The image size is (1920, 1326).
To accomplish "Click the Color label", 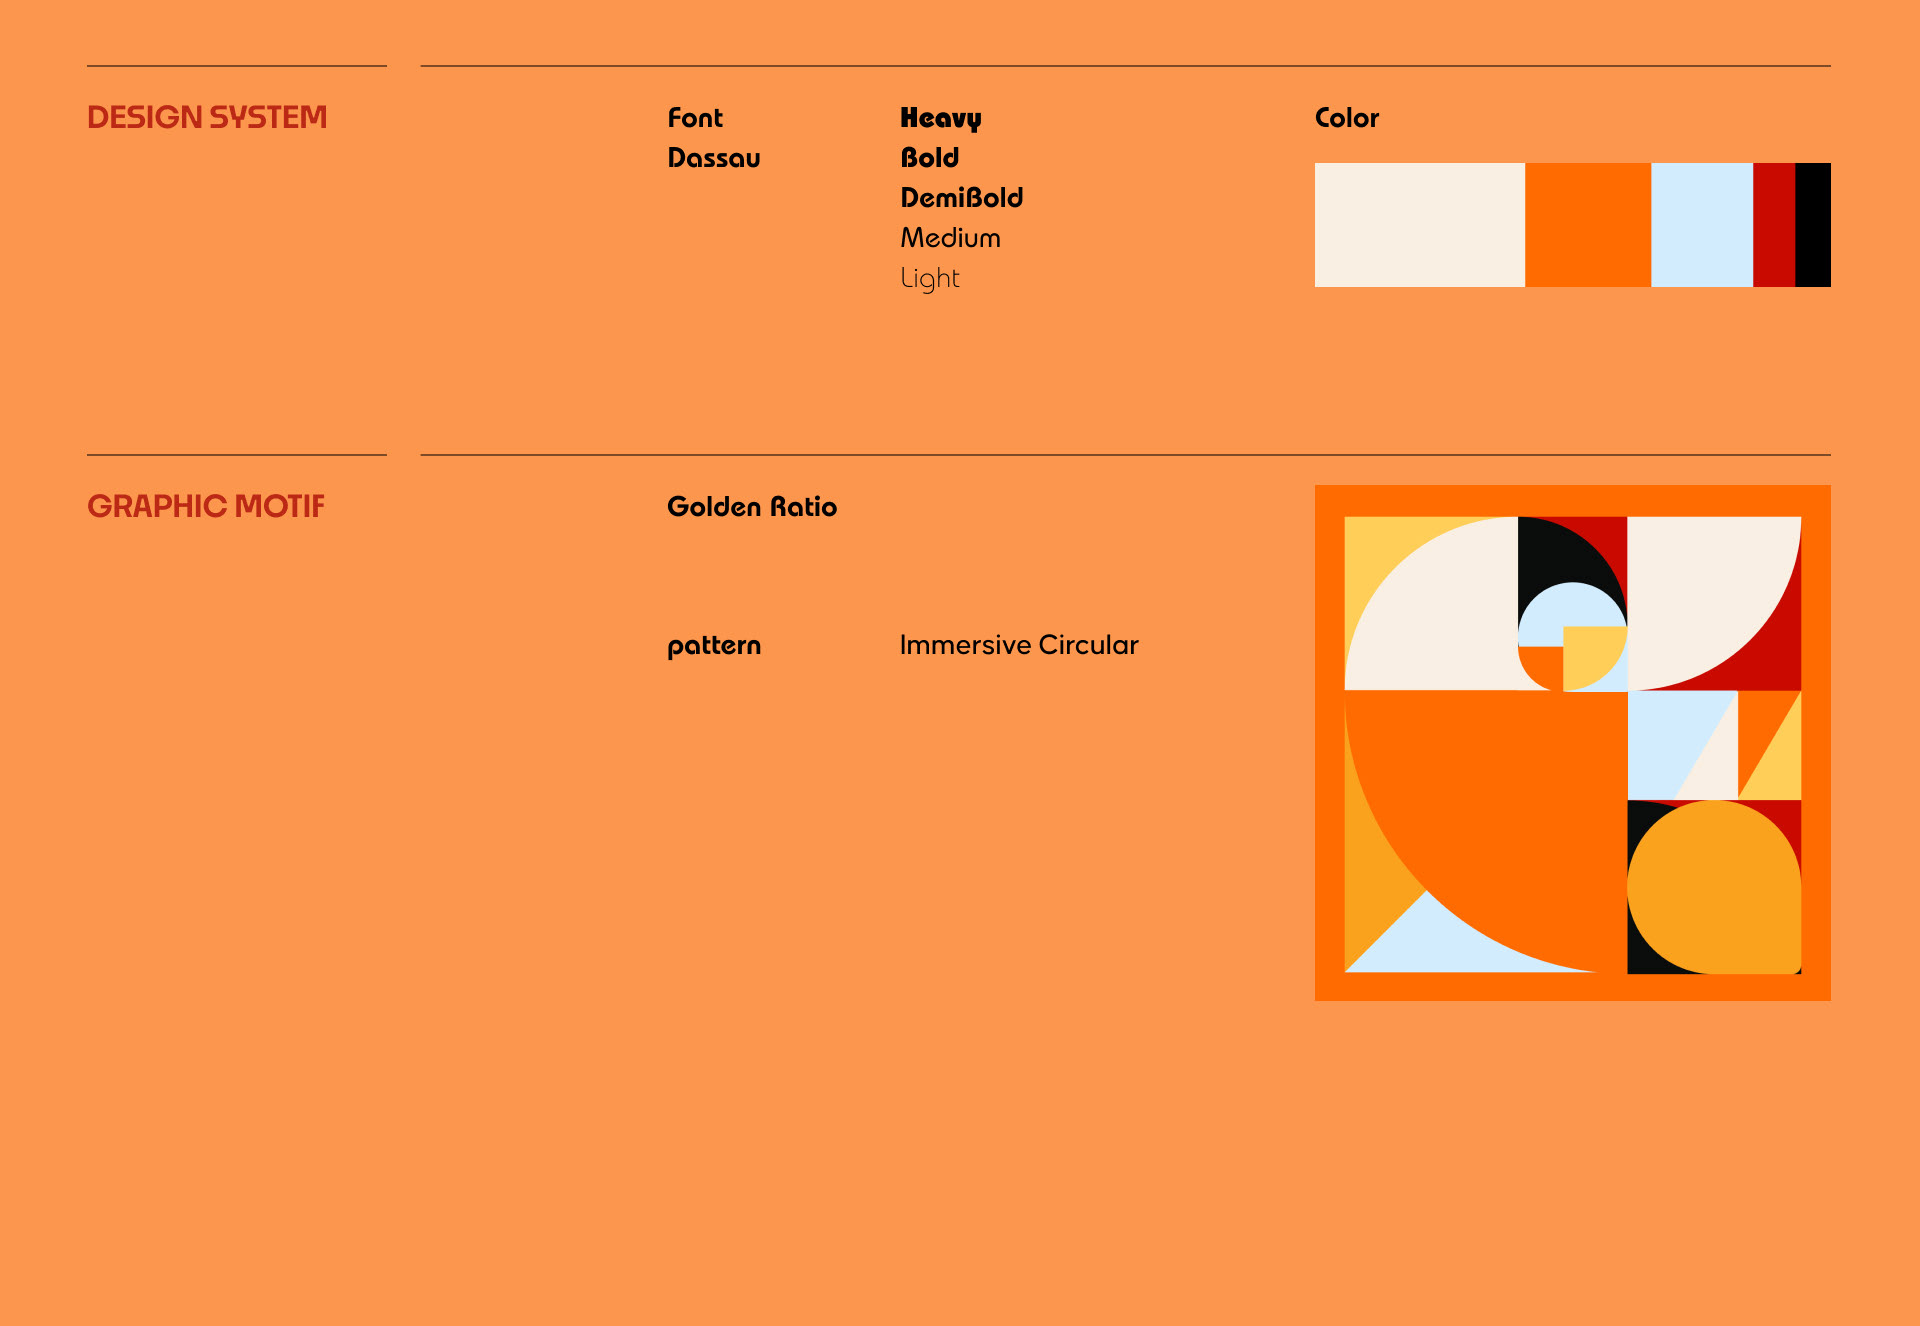I will coord(1347,118).
